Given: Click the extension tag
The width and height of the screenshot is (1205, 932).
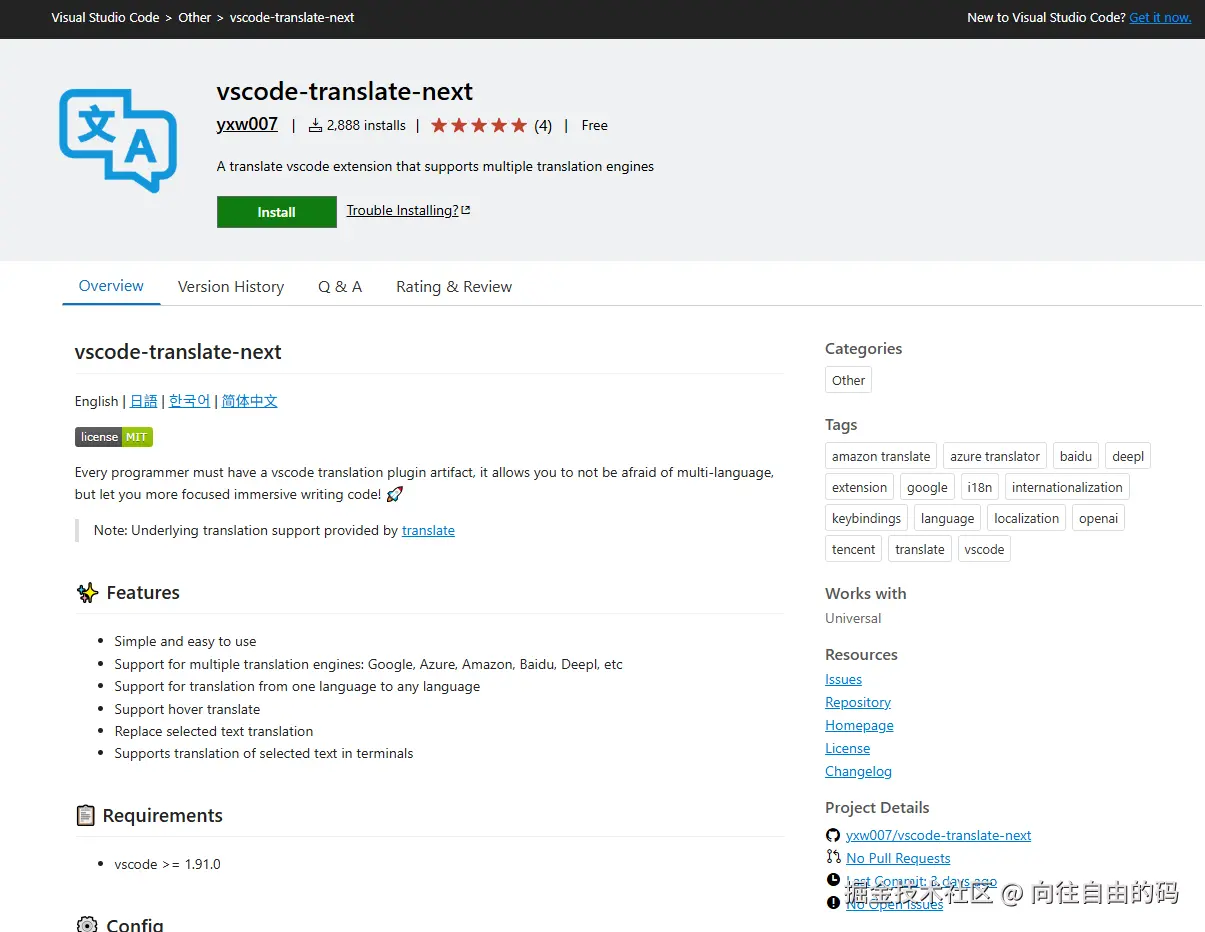Looking at the screenshot, I should 860,487.
